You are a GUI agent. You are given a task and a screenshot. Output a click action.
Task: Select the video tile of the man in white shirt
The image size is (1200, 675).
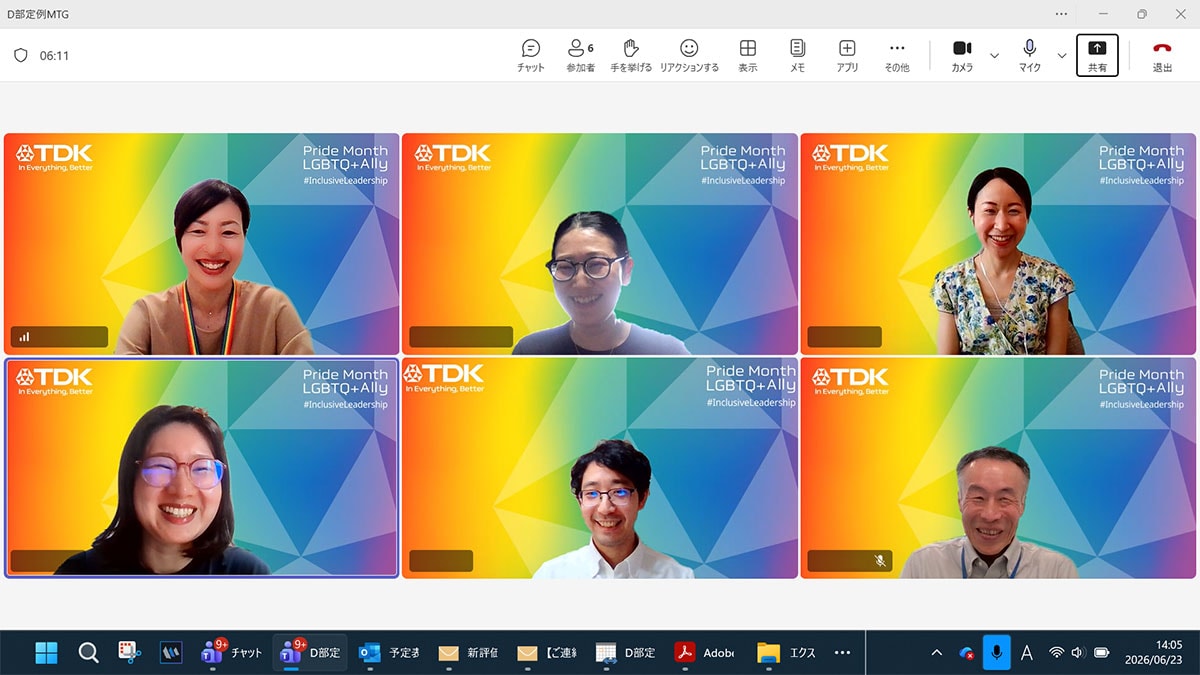click(x=600, y=468)
